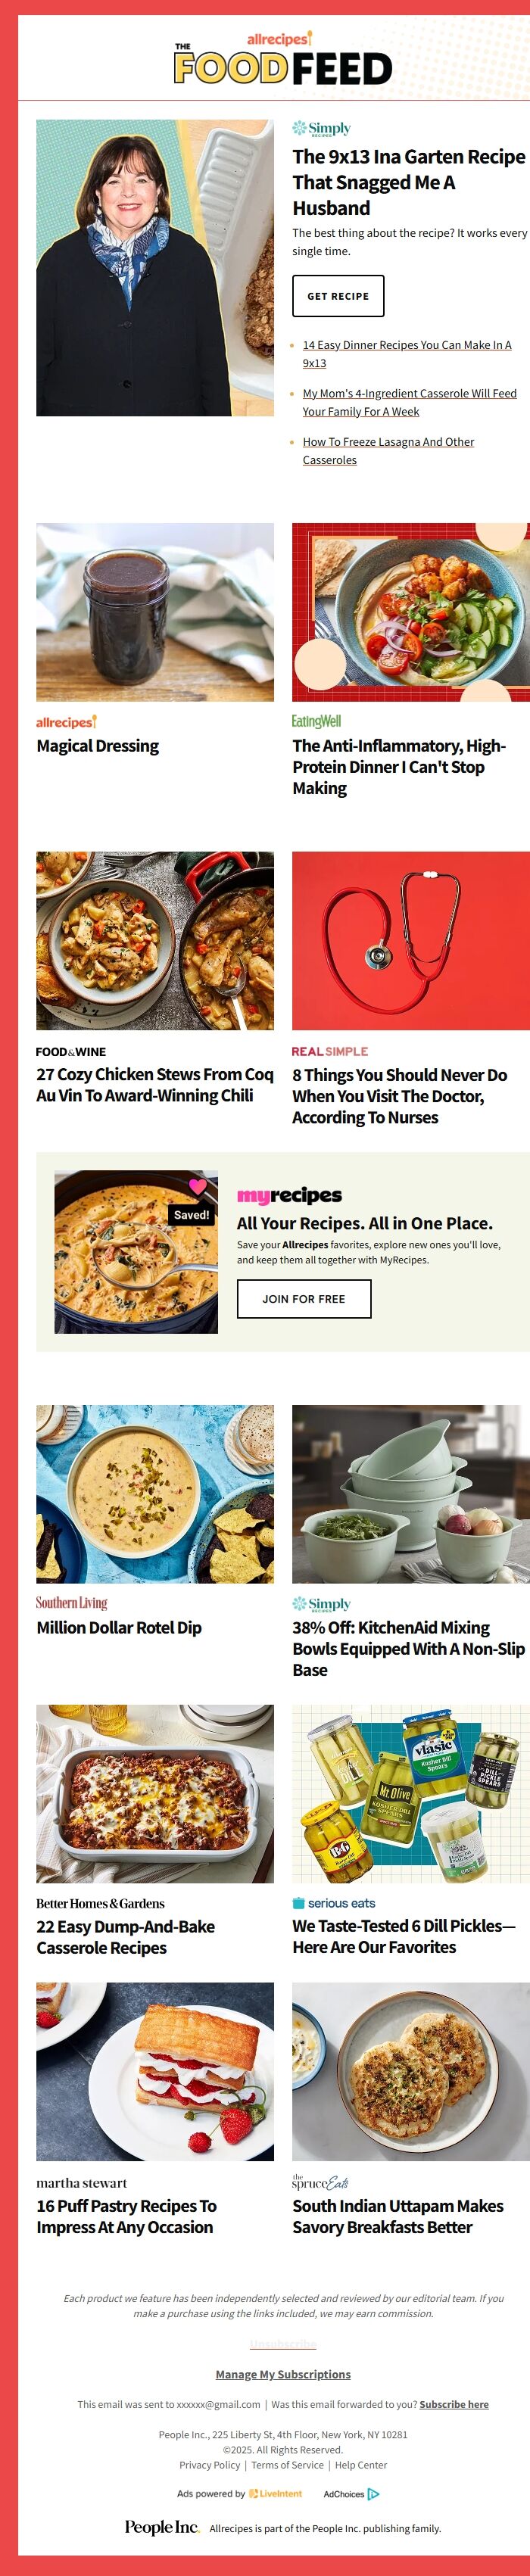530x2576 pixels.
Task: Open Million Dollar Rotel Dip headline
Action: (119, 1628)
